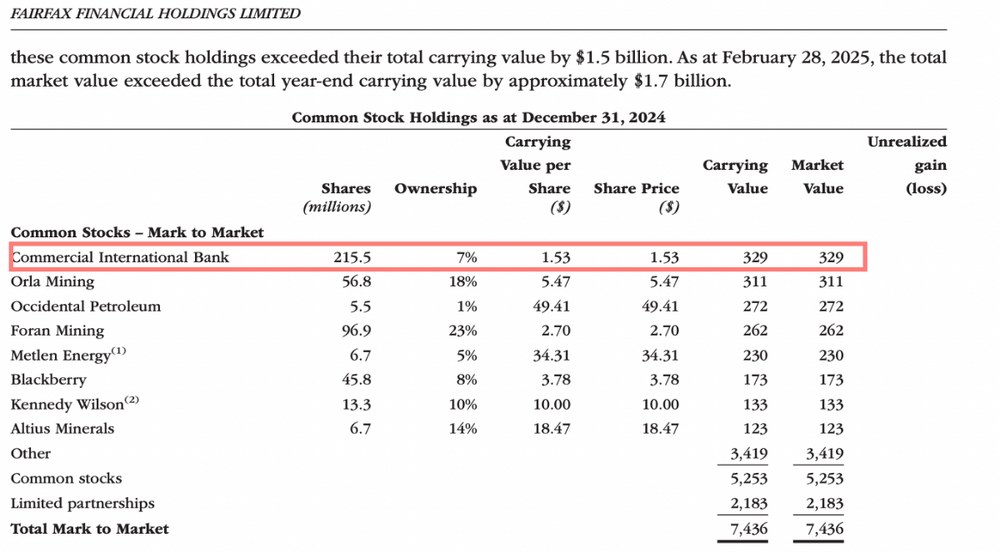
Task: Click the Shares (millions) column header
Action: coord(337,197)
